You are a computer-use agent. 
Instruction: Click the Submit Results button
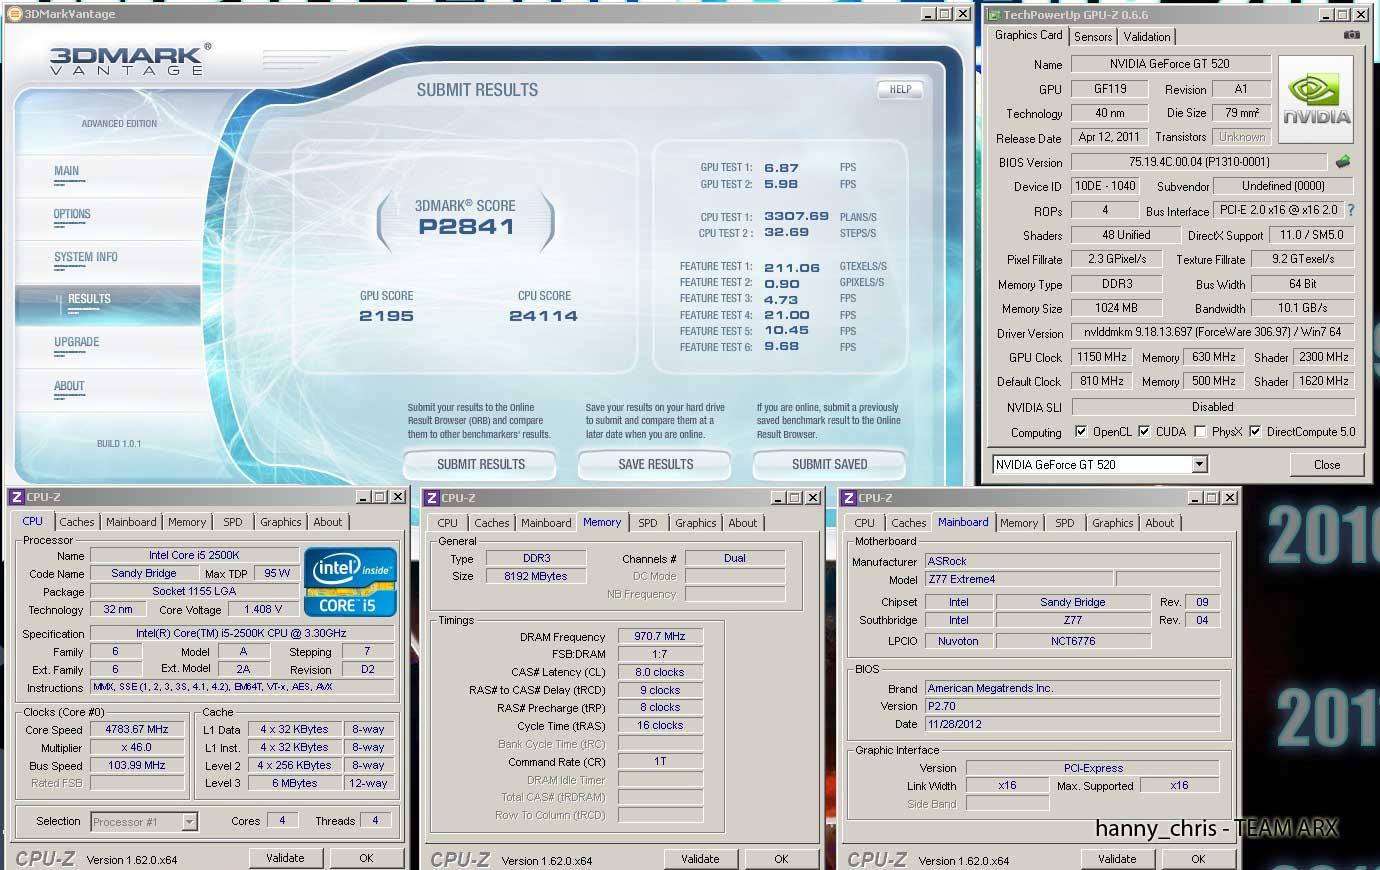pos(480,464)
